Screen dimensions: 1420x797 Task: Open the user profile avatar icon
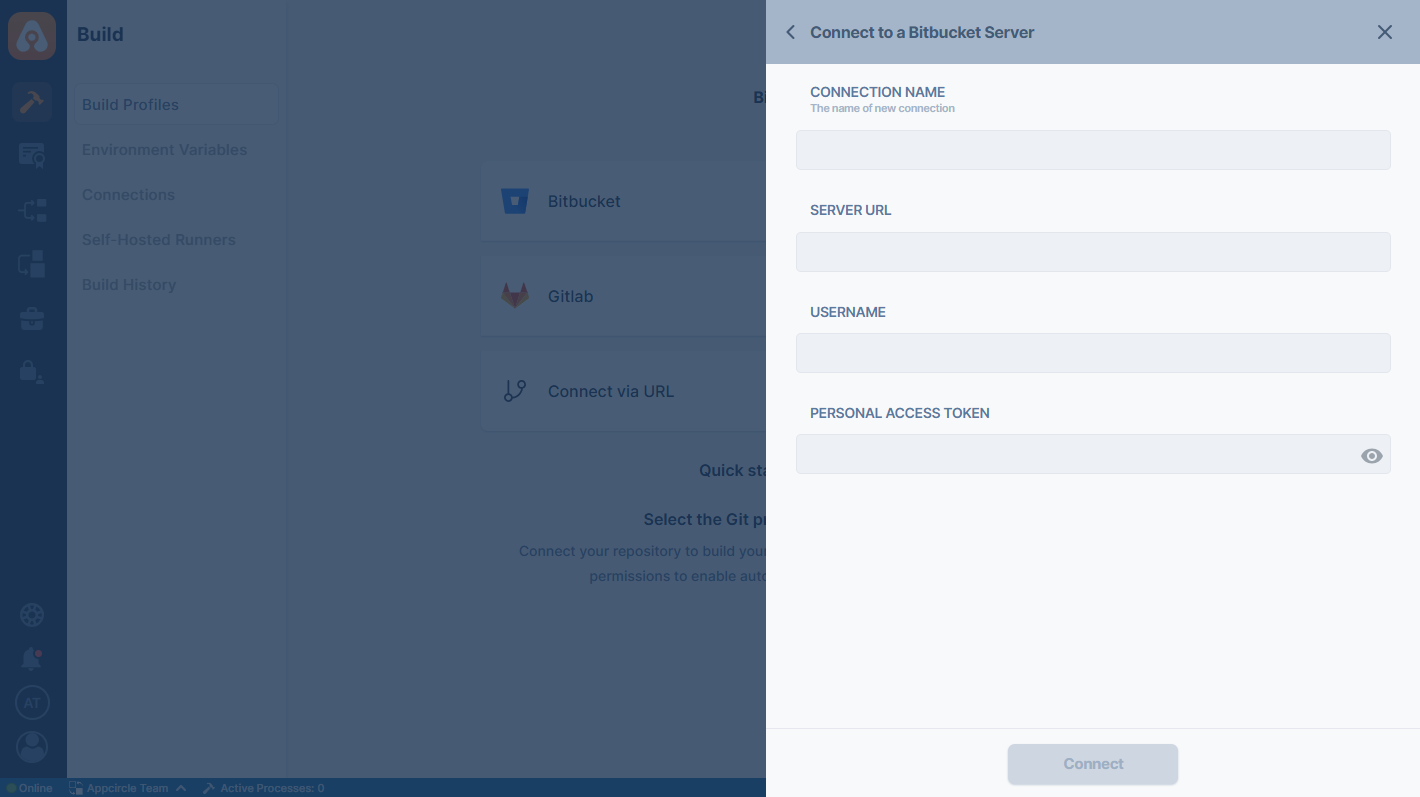[32, 747]
